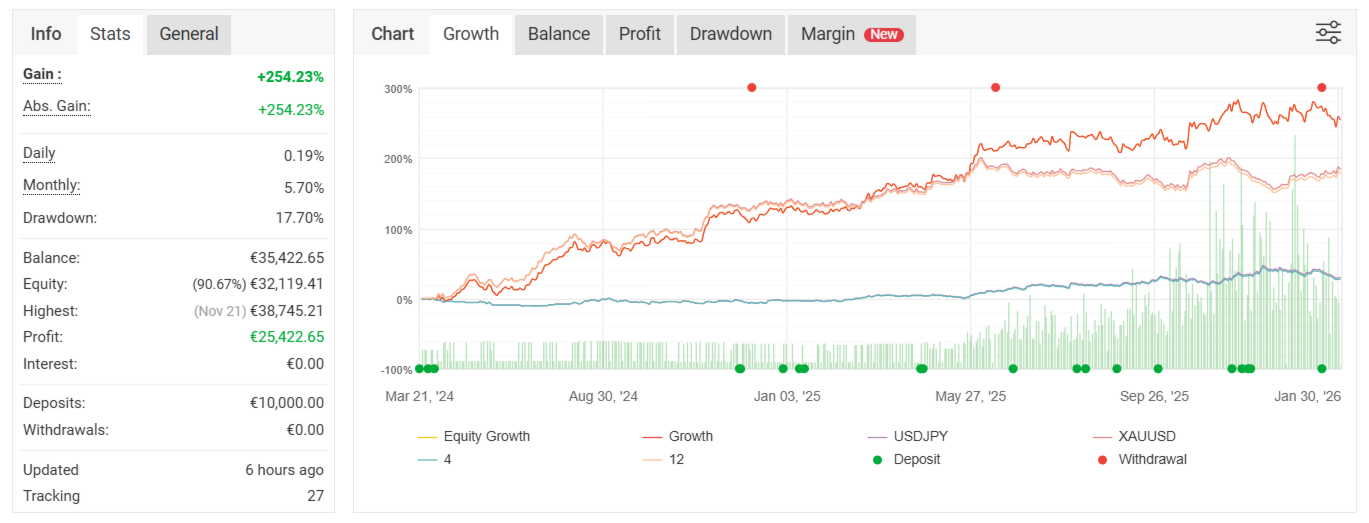Toggle the red Growth line legend entry
Screen dimensions: 1369x523
(690, 436)
